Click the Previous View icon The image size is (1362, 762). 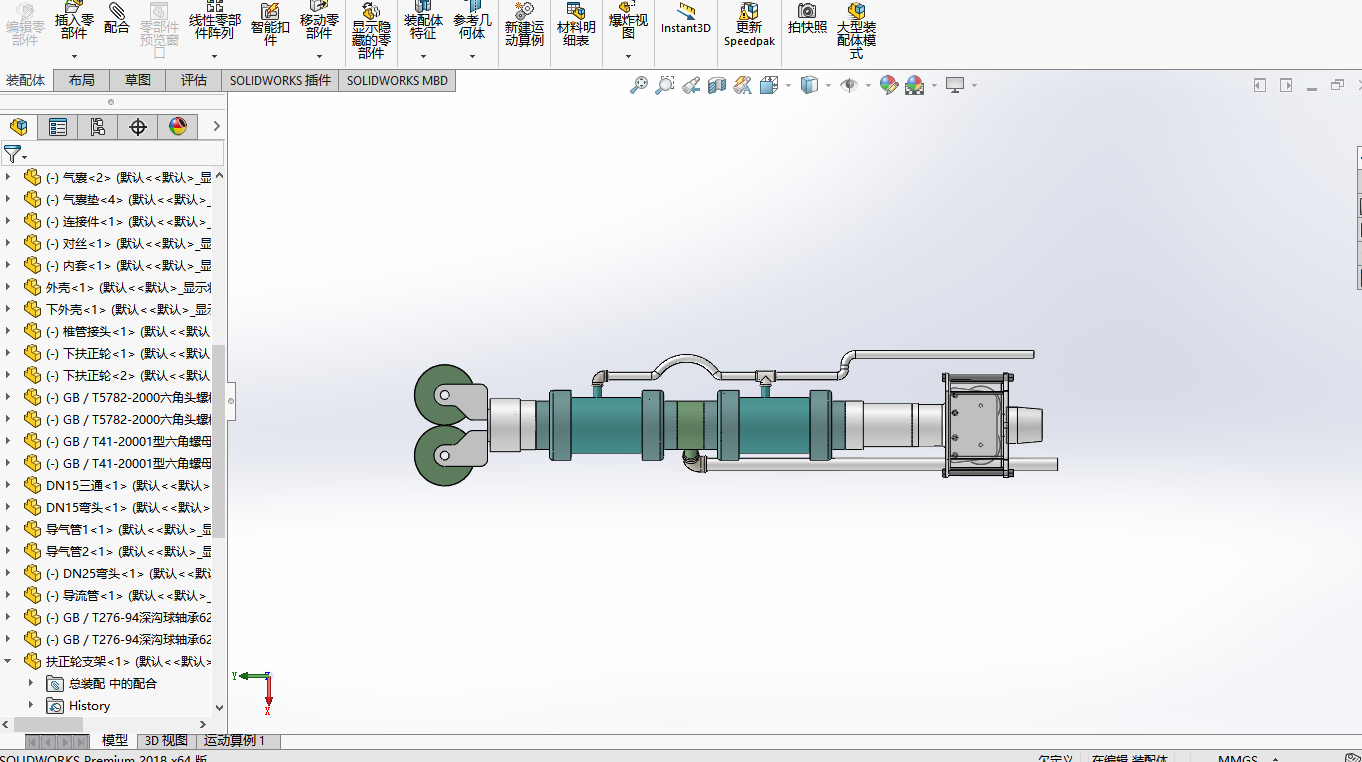(691, 86)
